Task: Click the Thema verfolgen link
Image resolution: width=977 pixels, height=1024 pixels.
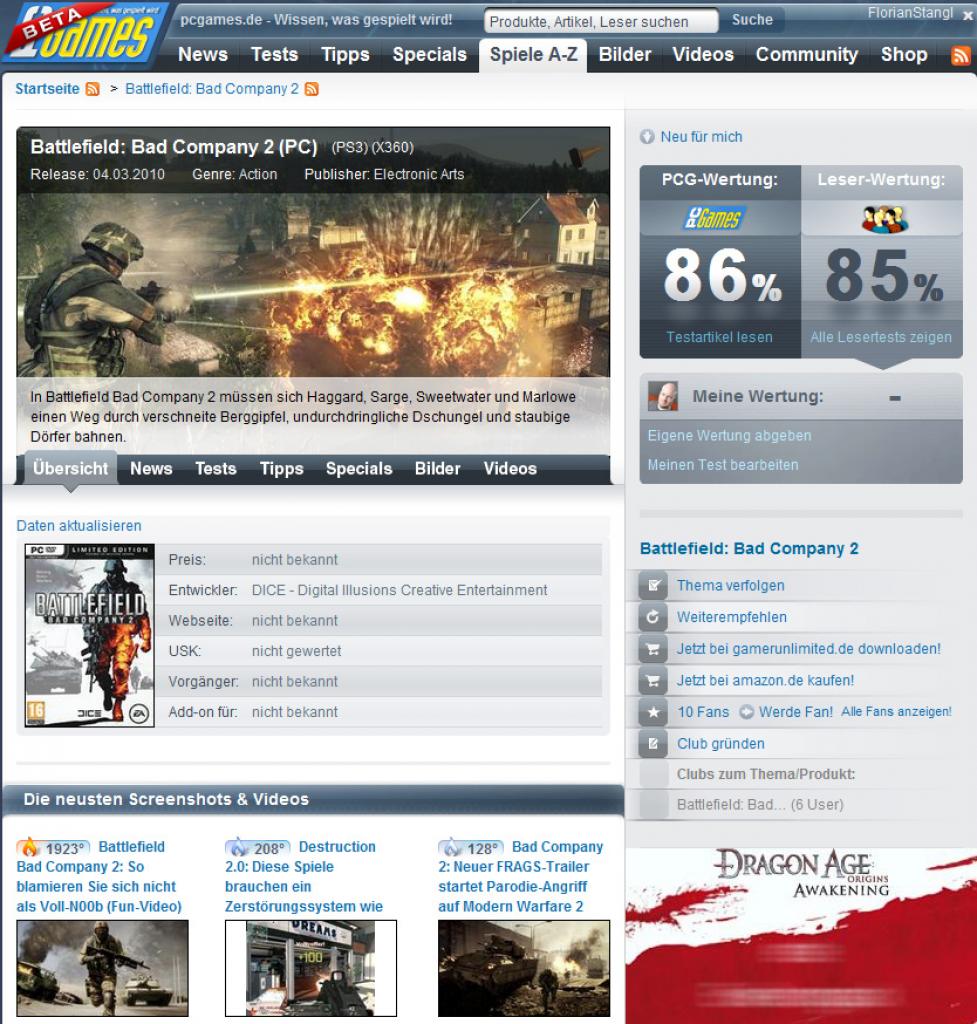Action: pyautogui.click(x=730, y=586)
